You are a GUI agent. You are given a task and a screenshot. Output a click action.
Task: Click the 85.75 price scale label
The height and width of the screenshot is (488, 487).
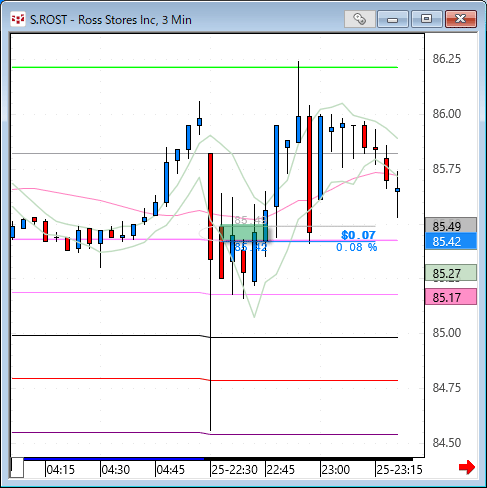click(x=447, y=169)
